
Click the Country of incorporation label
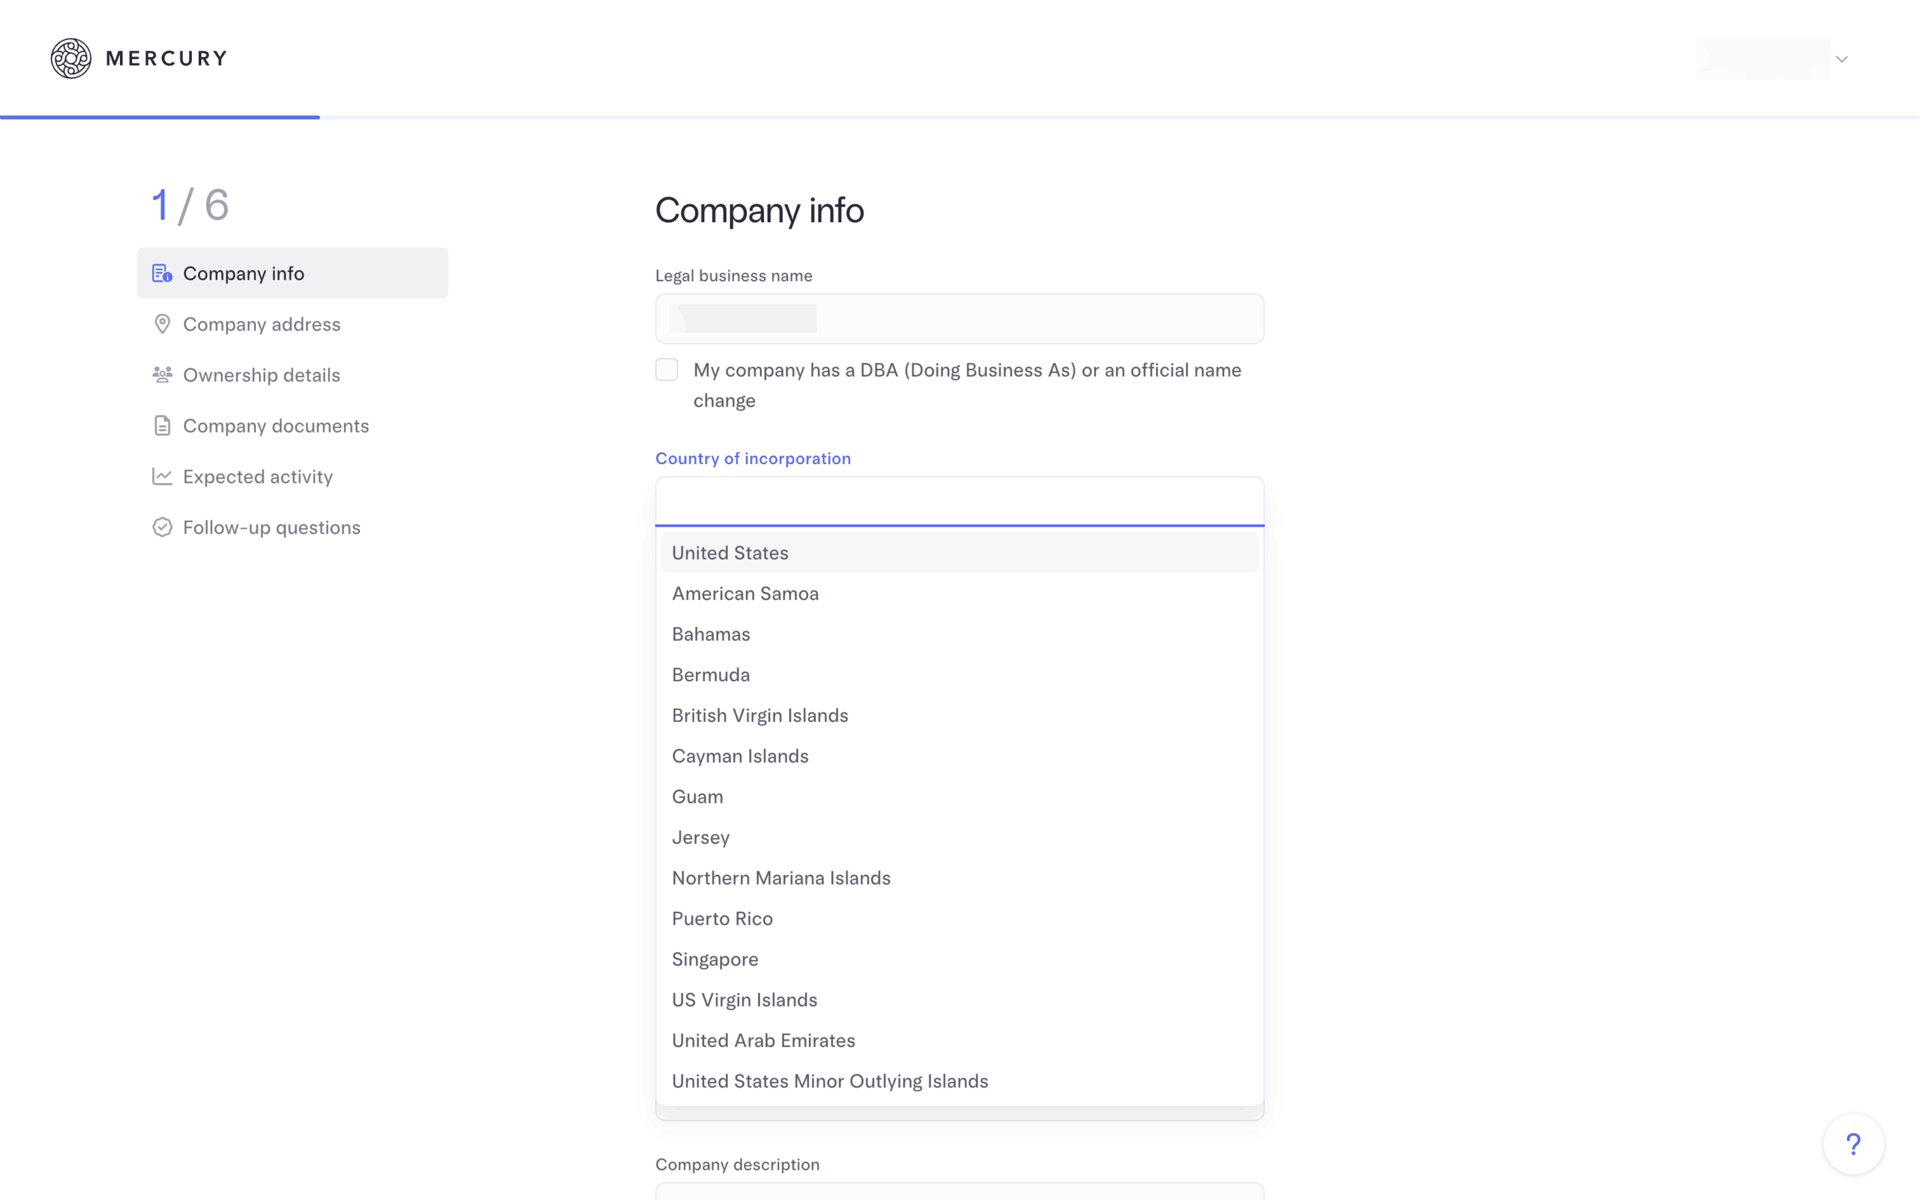point(753,458)
